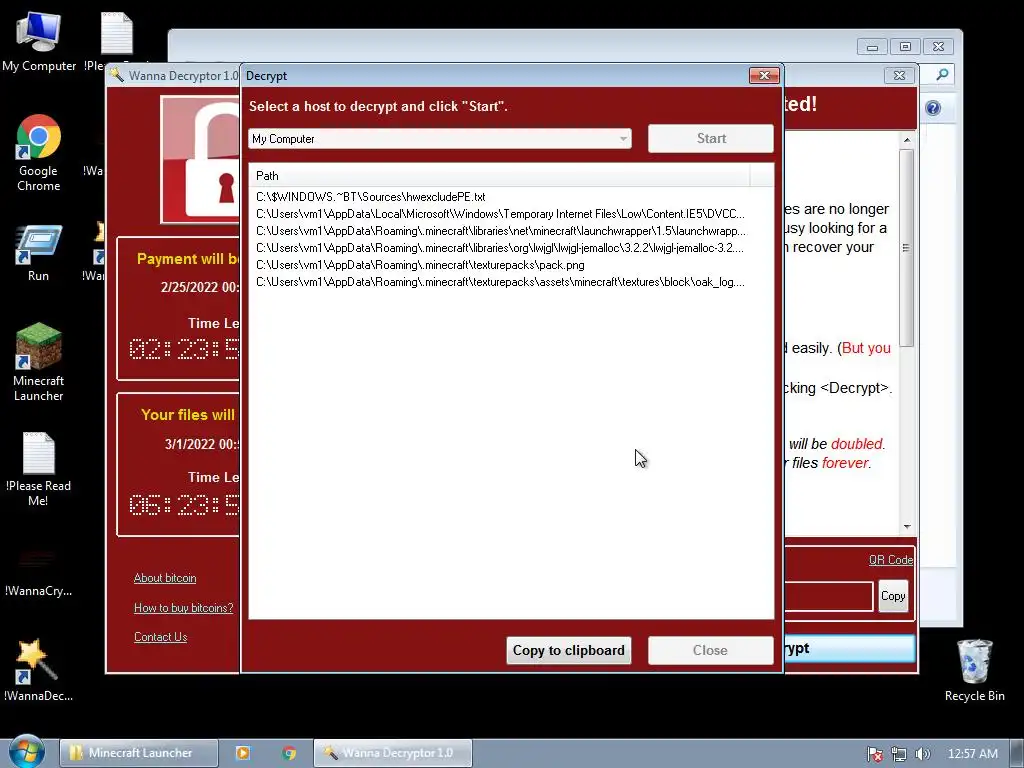The width and height of the screenshot is (1024, 768).
Task: Switch to Minecraft Launcher taskbar button
Action: tap(139, 753)
